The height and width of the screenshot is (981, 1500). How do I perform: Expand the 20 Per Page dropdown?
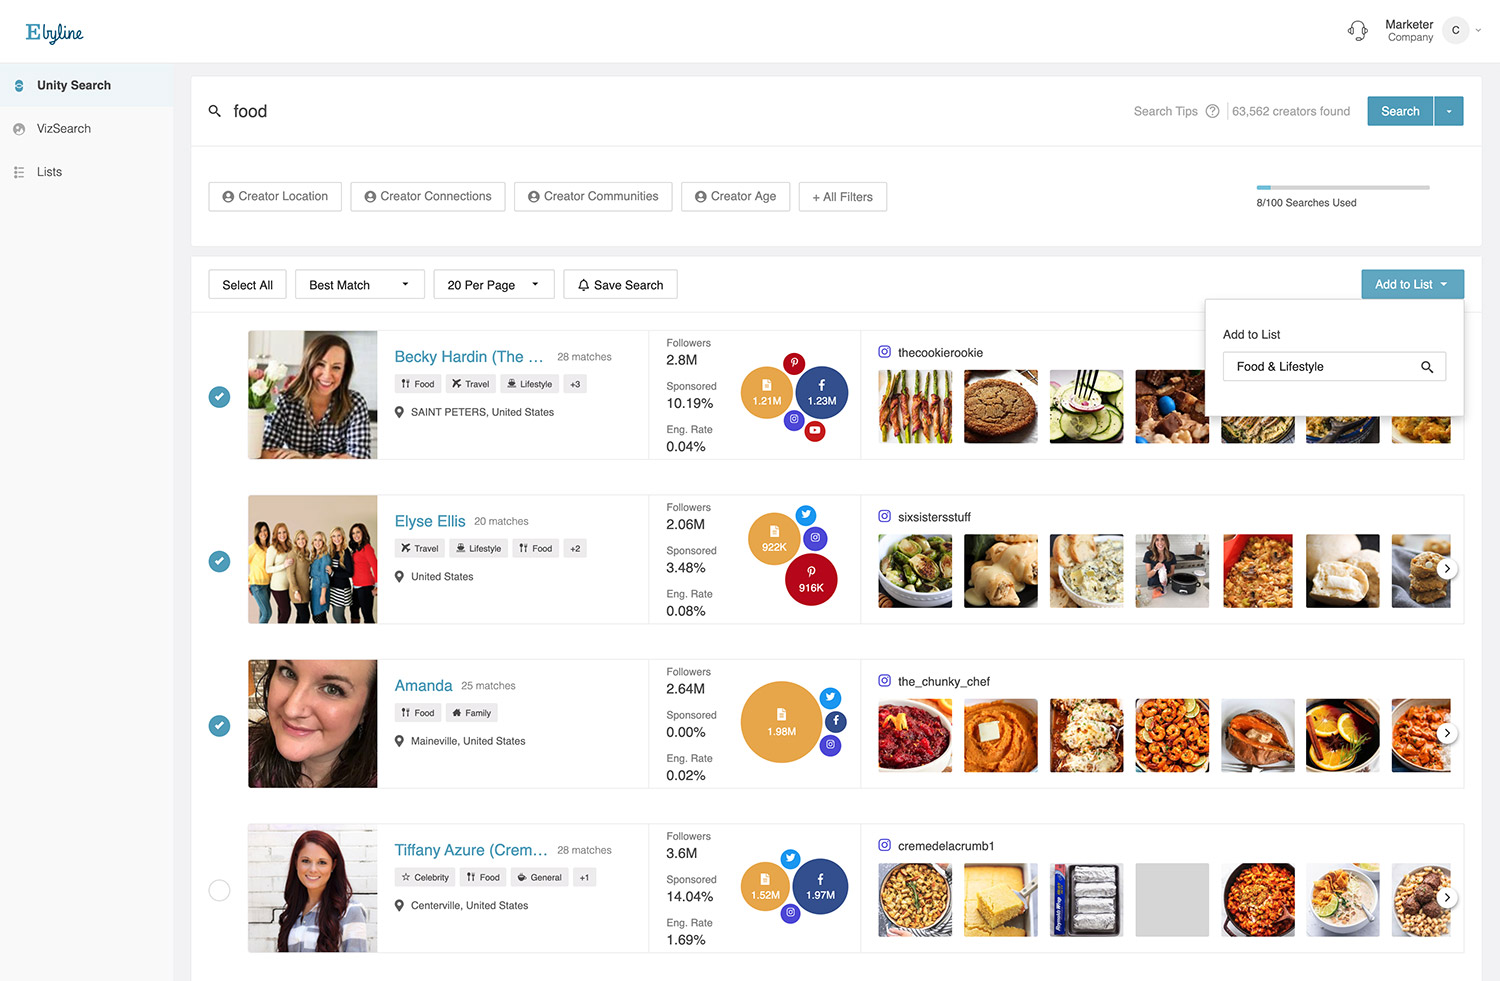[x=493, y=285]
